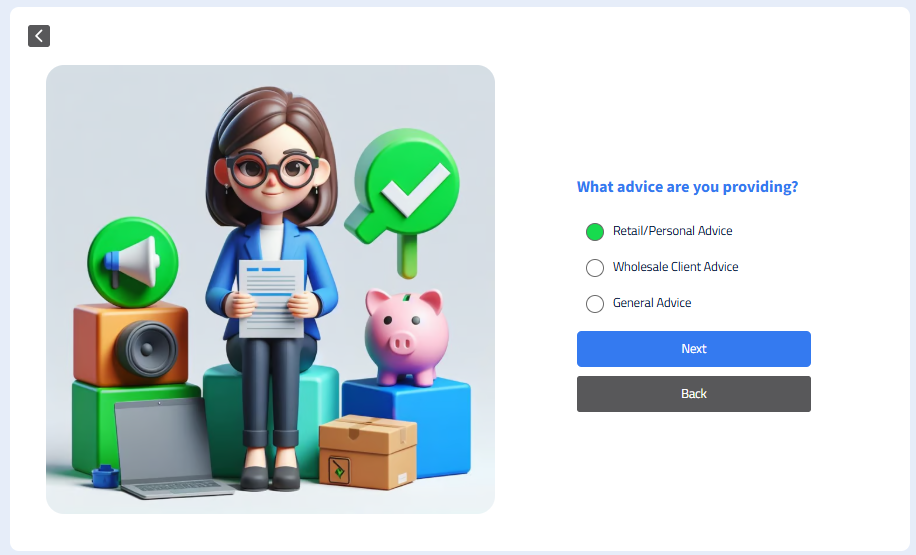Click the dark gray Back button

point(693,394)
